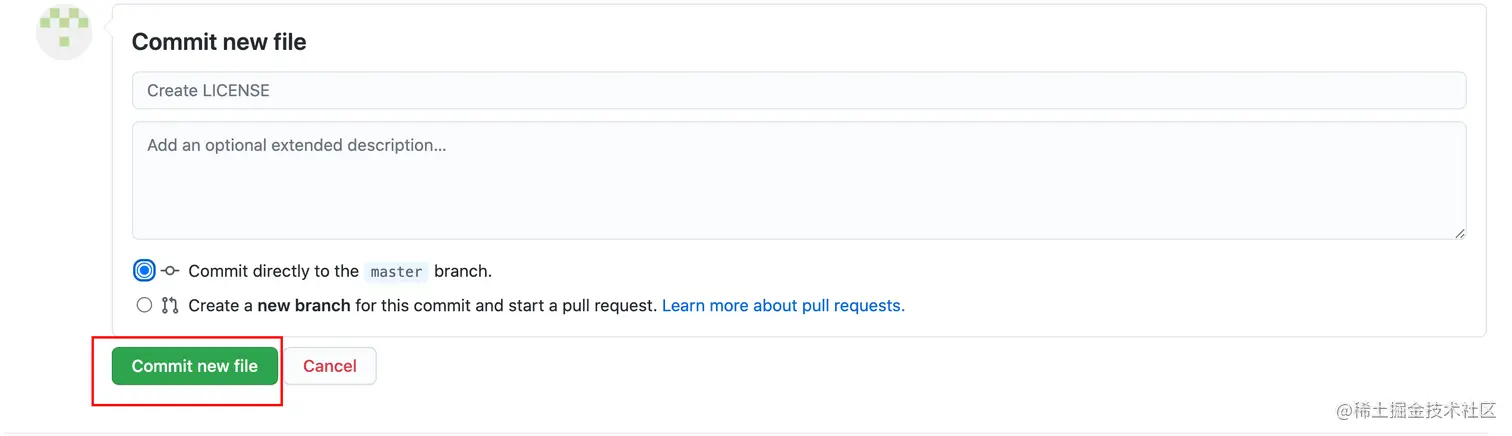Select the create new branch radio
The width and height of the screenshot is (1512, 436).
[x=144, y=305]
